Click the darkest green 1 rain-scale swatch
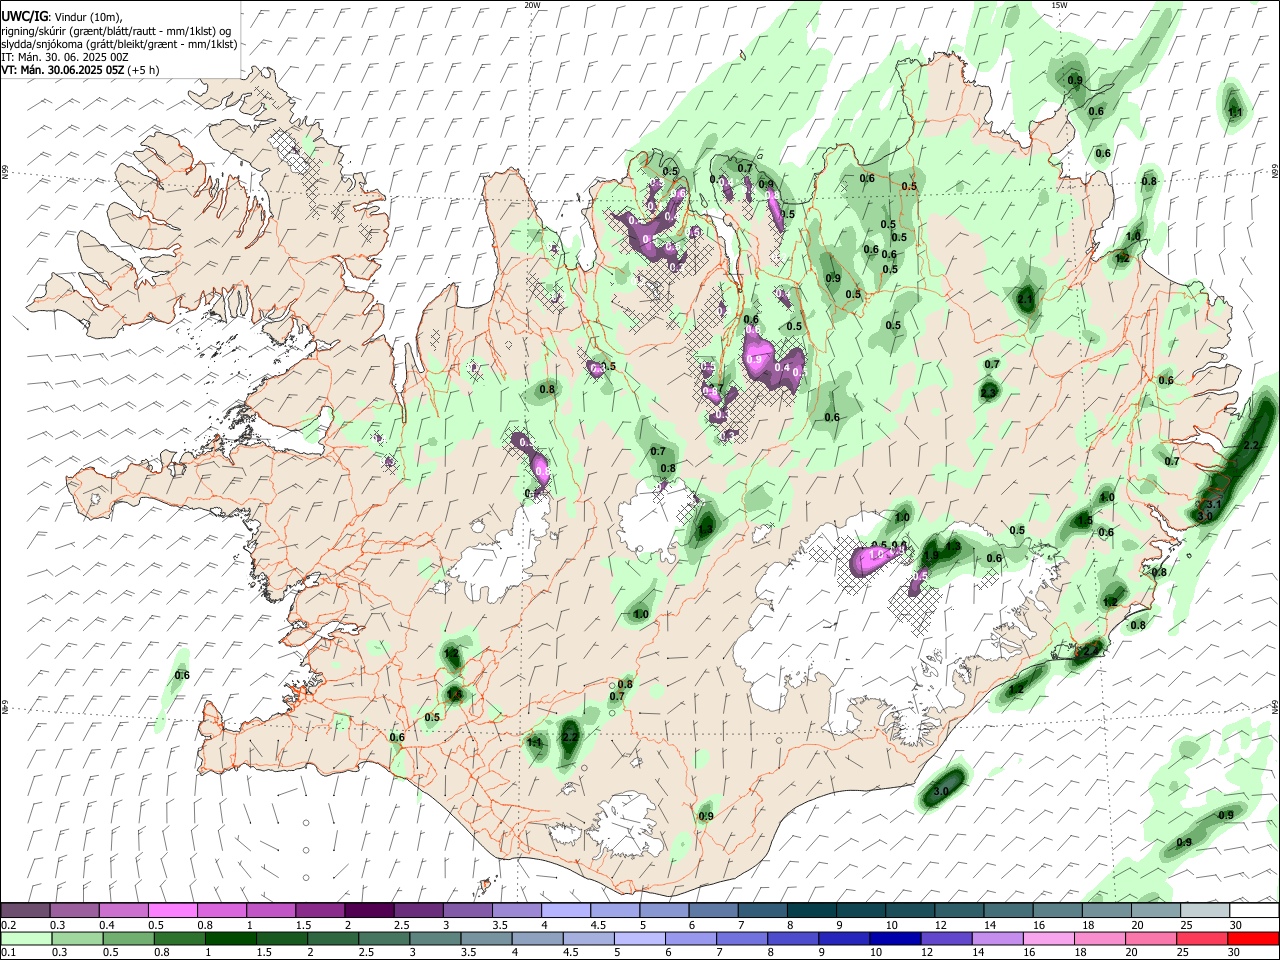This screenshot has height=960, width=1280. [231, 939]
